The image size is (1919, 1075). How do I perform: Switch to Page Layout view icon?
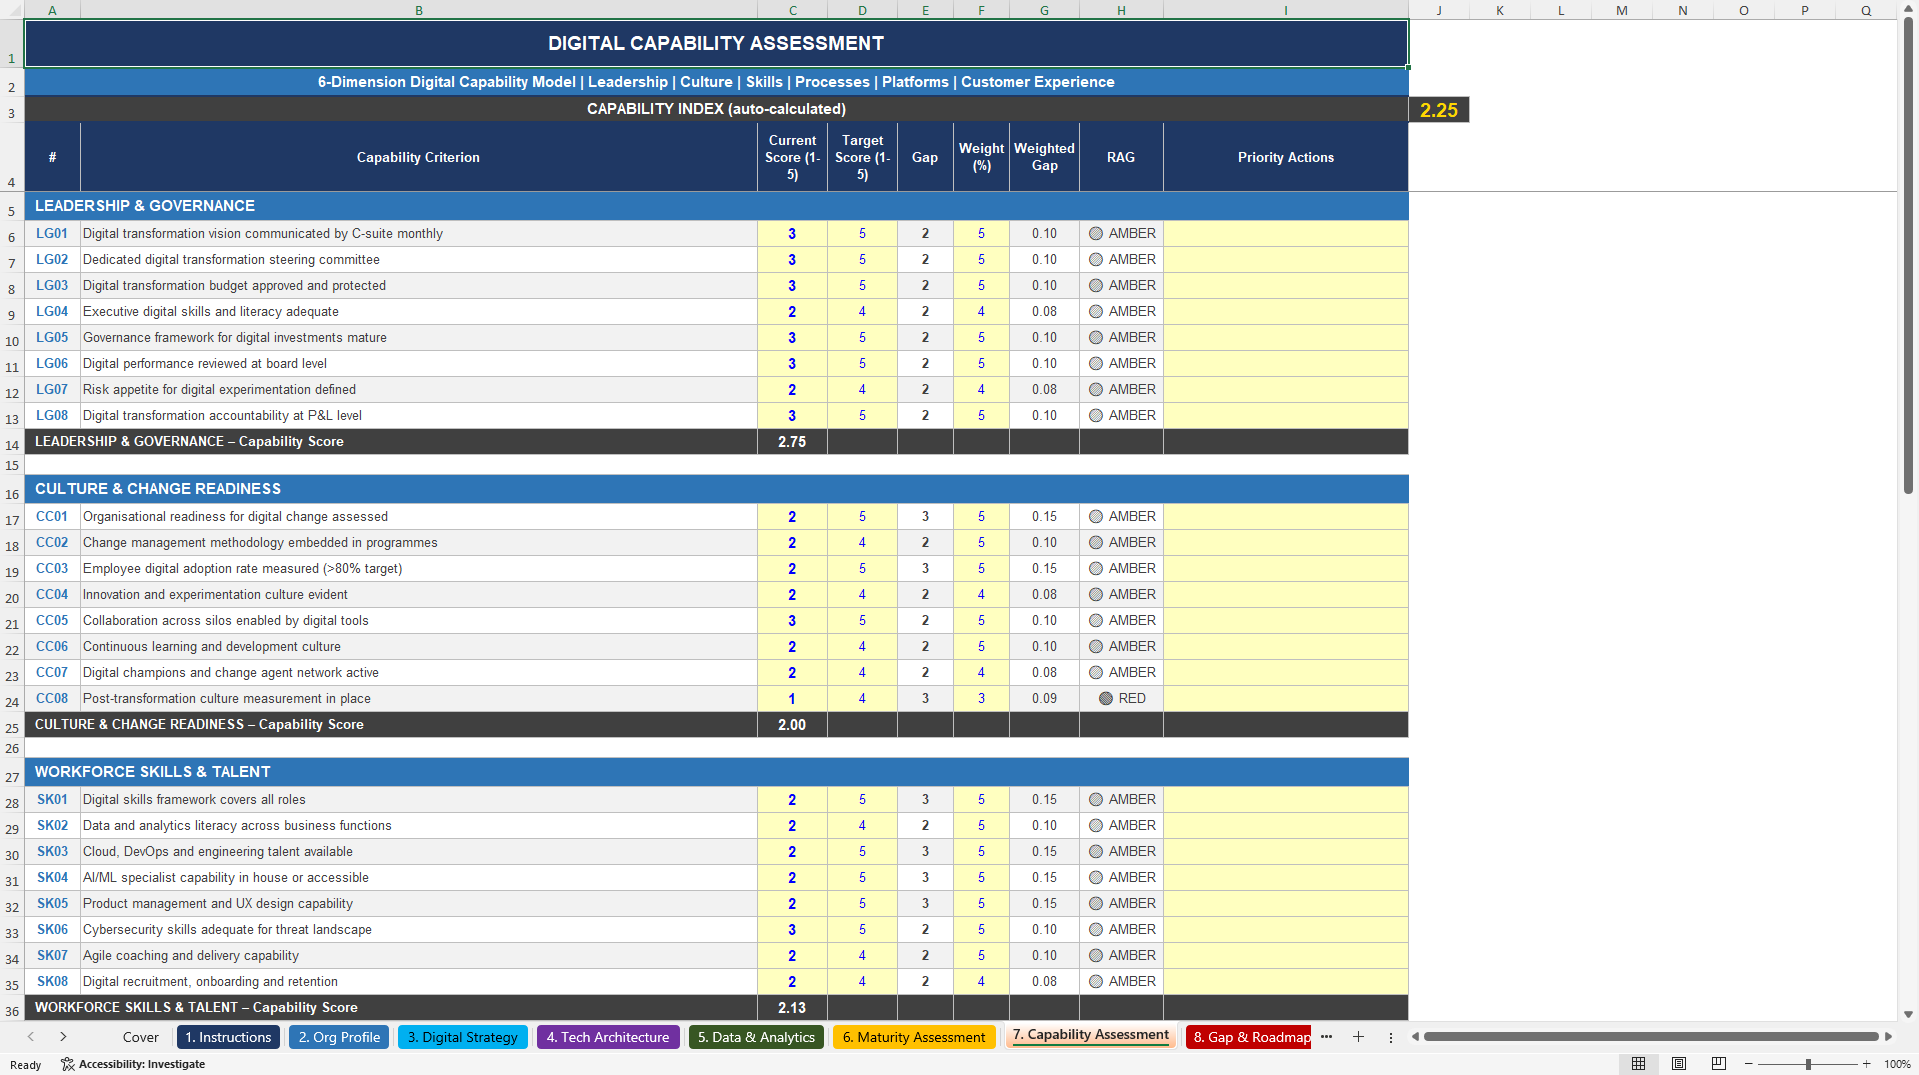[x=1679, y=1064]
